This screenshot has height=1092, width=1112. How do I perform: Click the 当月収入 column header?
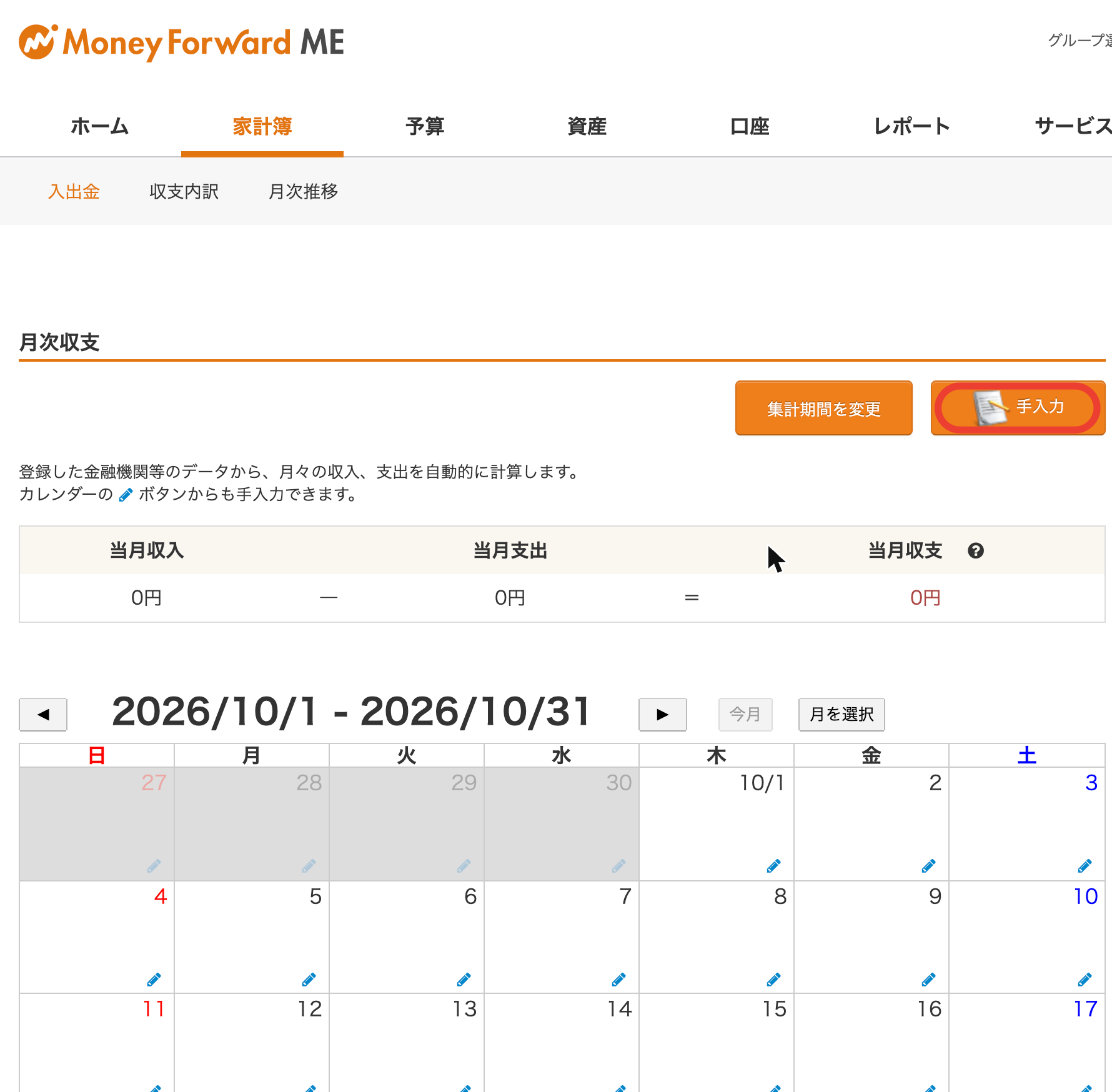147,551
